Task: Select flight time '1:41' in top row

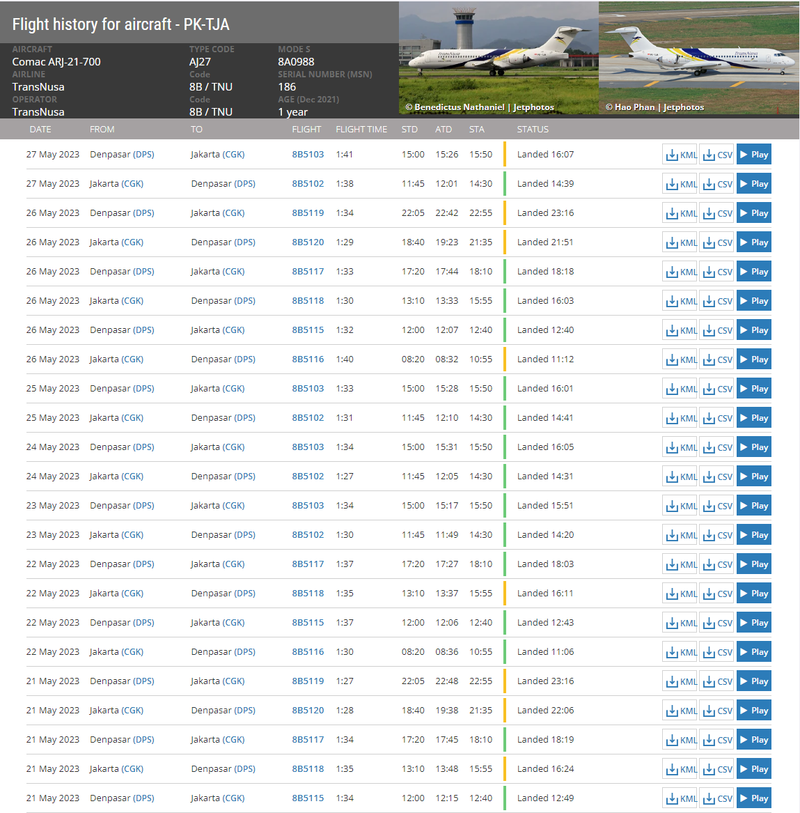Action: 344,155
